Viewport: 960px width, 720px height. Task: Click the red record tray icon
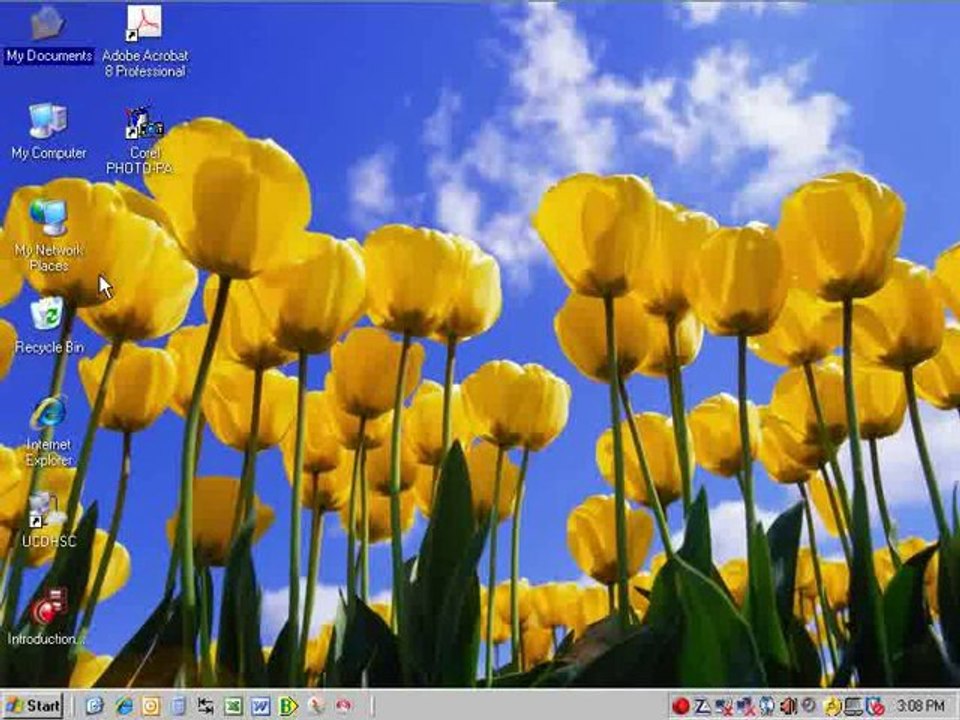pyautogui.click(x=680, y=707)
